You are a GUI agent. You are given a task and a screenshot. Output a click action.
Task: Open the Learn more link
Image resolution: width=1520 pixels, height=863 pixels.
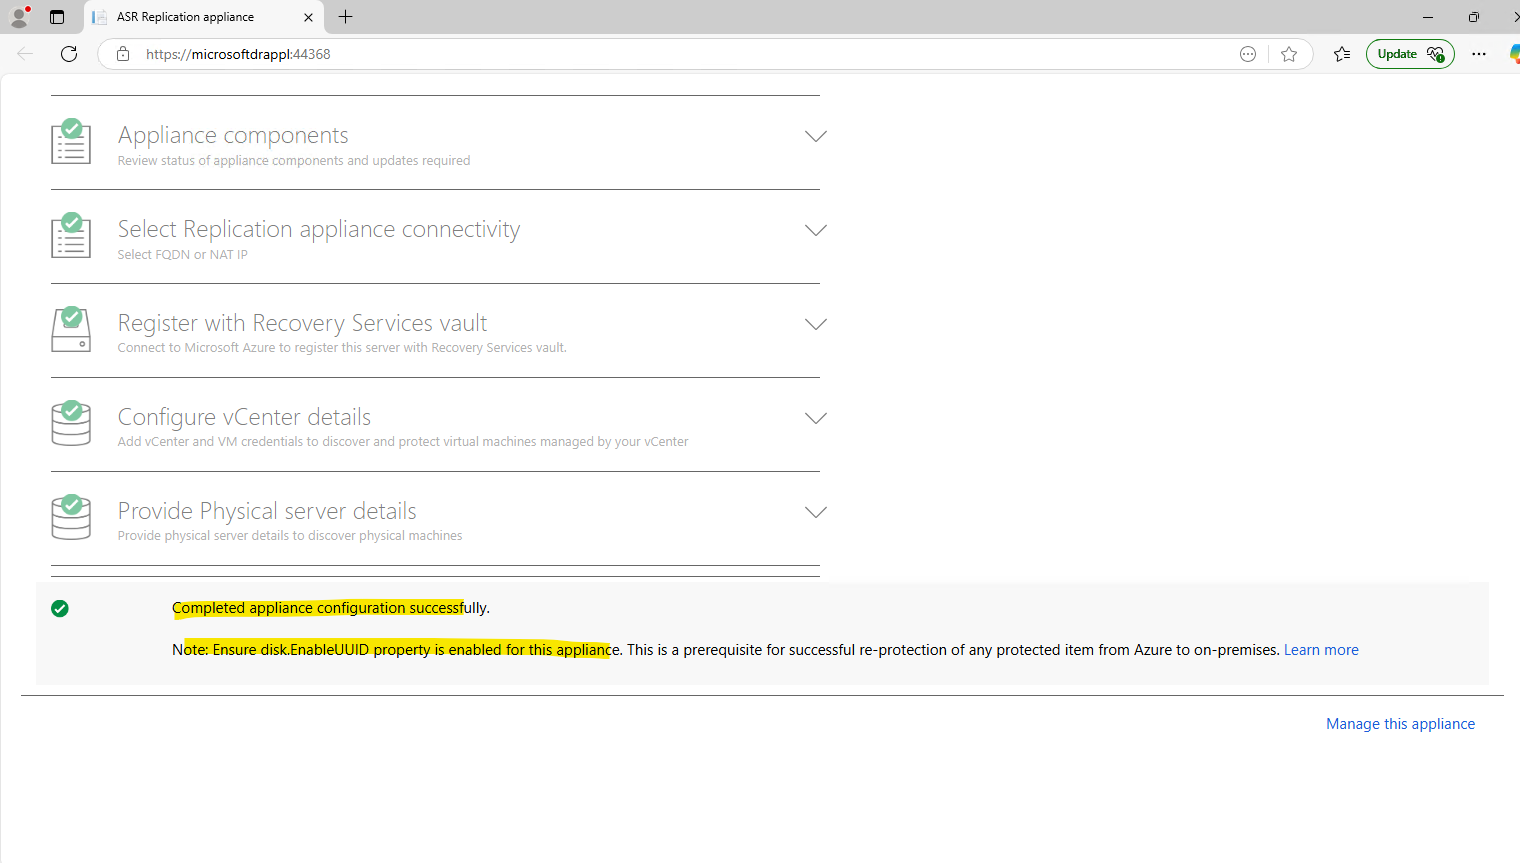point(1321,650)
